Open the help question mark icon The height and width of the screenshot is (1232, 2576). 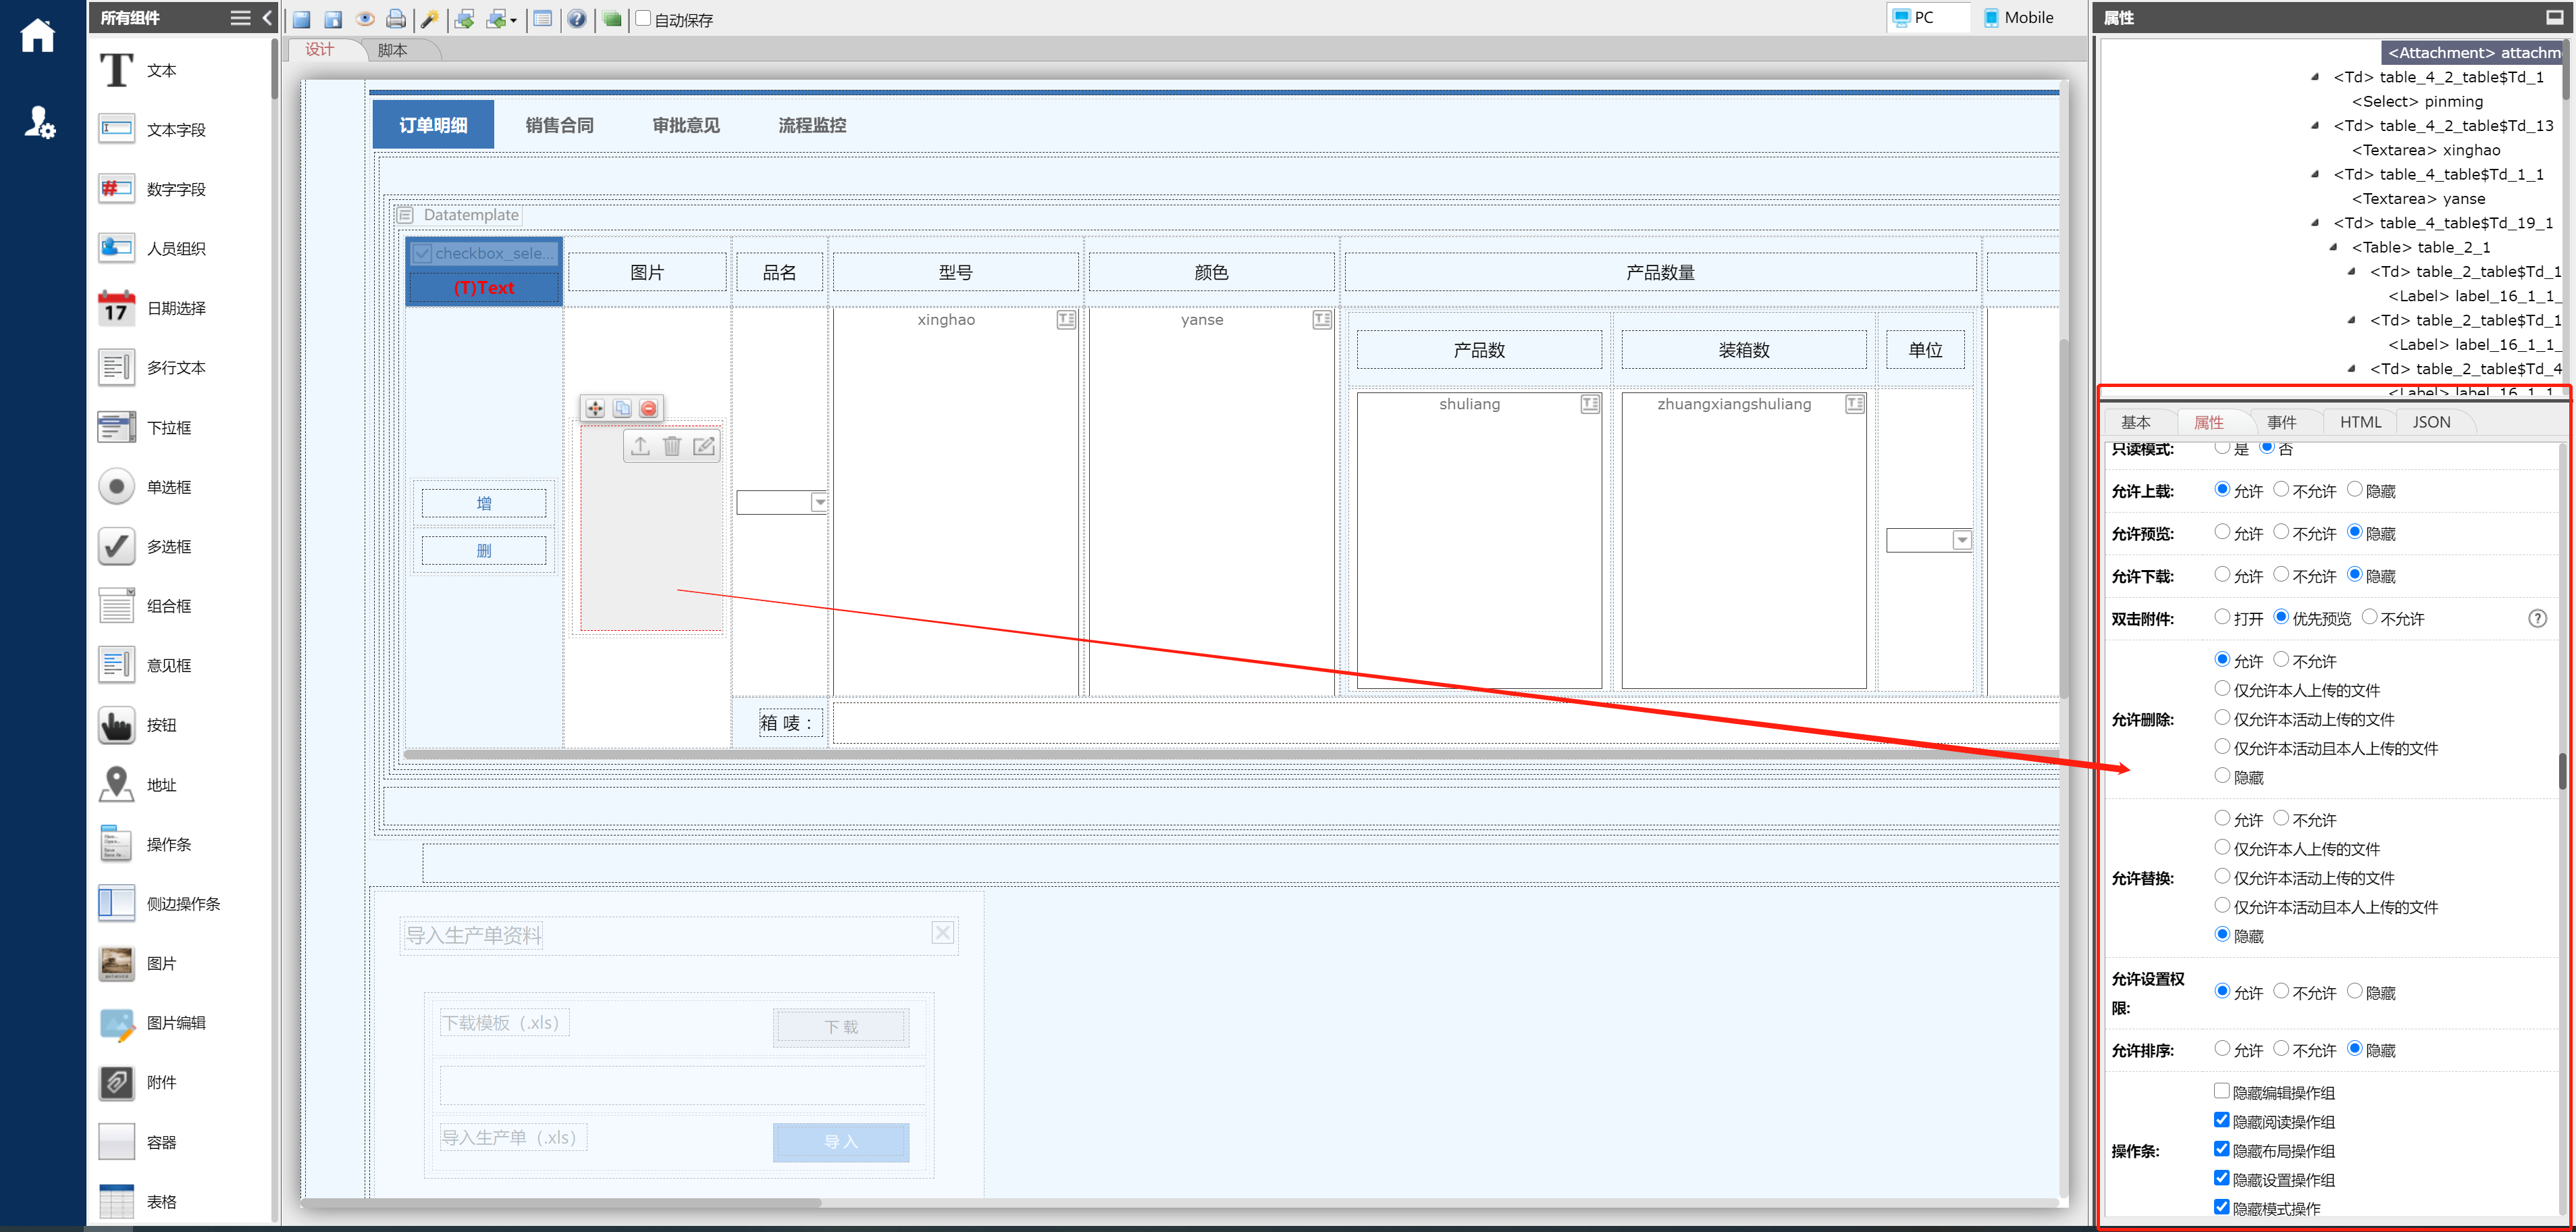(577, 19)
